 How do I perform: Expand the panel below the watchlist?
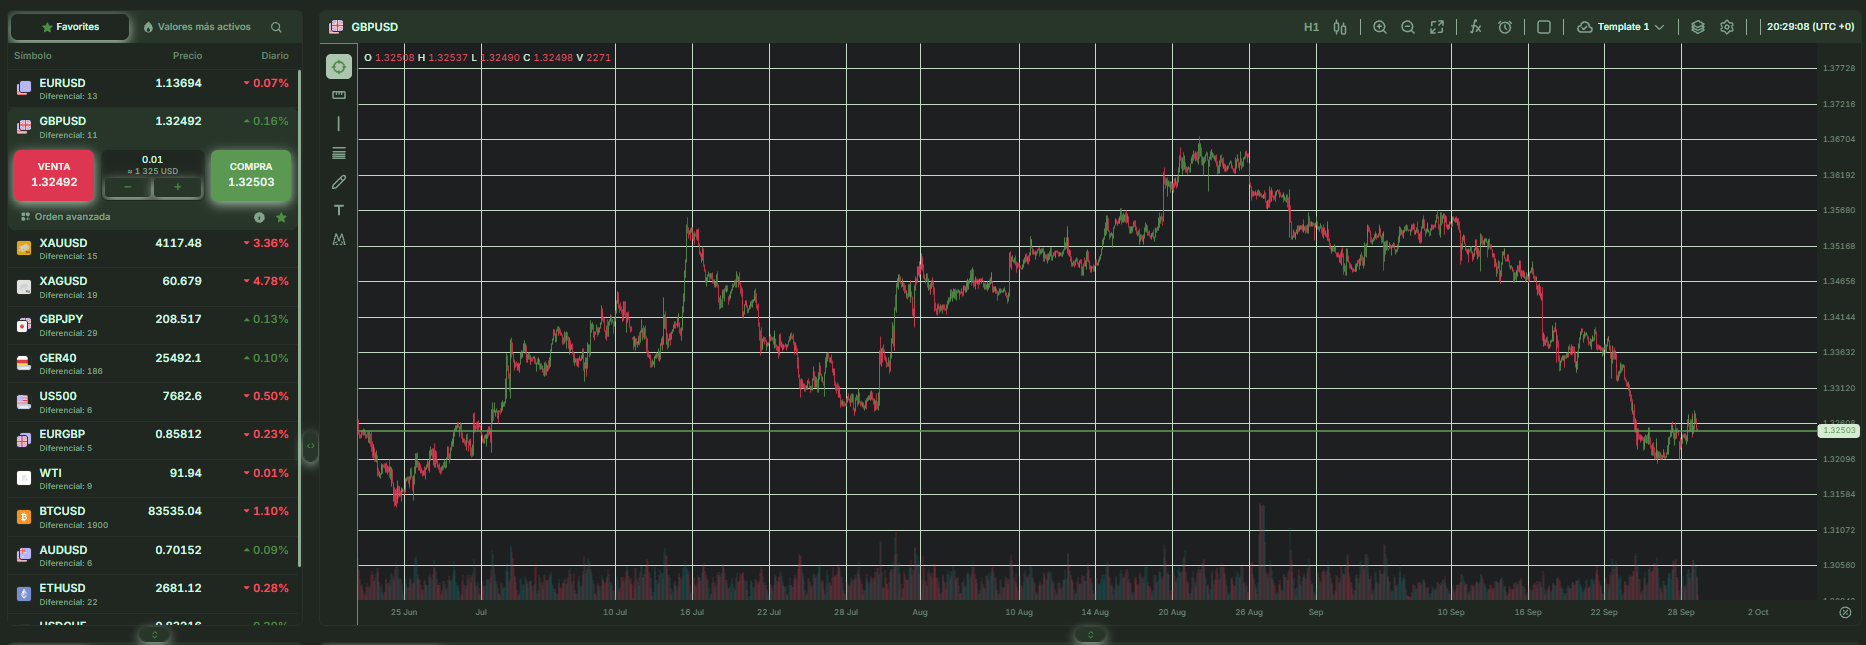(154, 635)
